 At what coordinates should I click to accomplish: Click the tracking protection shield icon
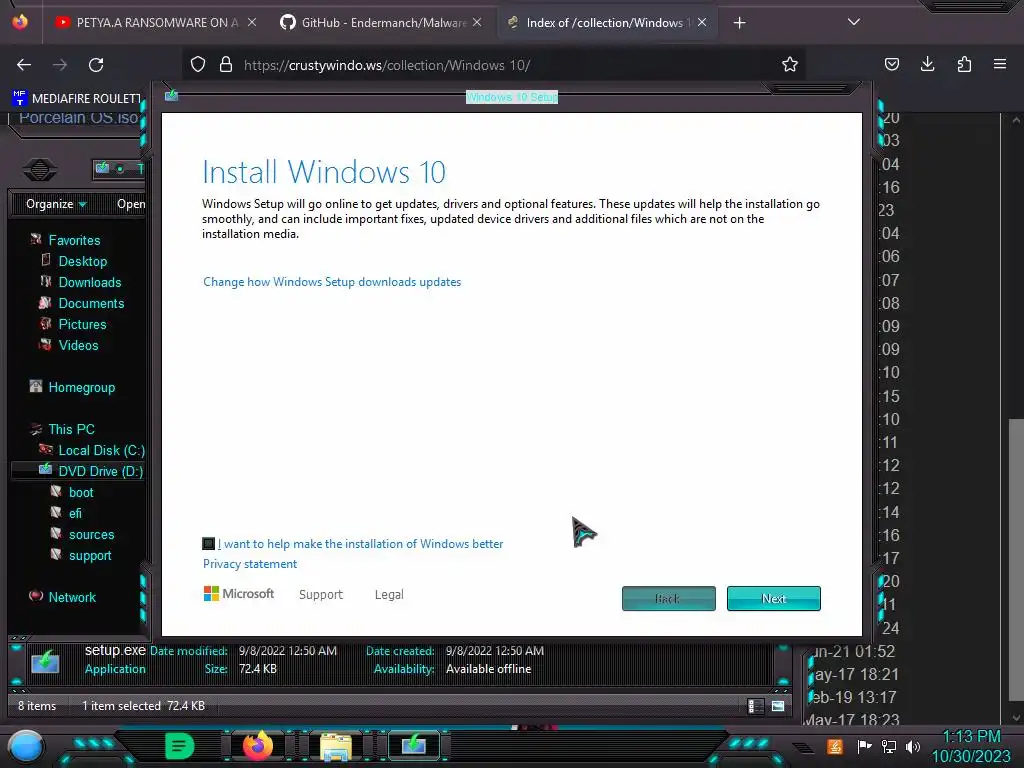click(198, 65)
